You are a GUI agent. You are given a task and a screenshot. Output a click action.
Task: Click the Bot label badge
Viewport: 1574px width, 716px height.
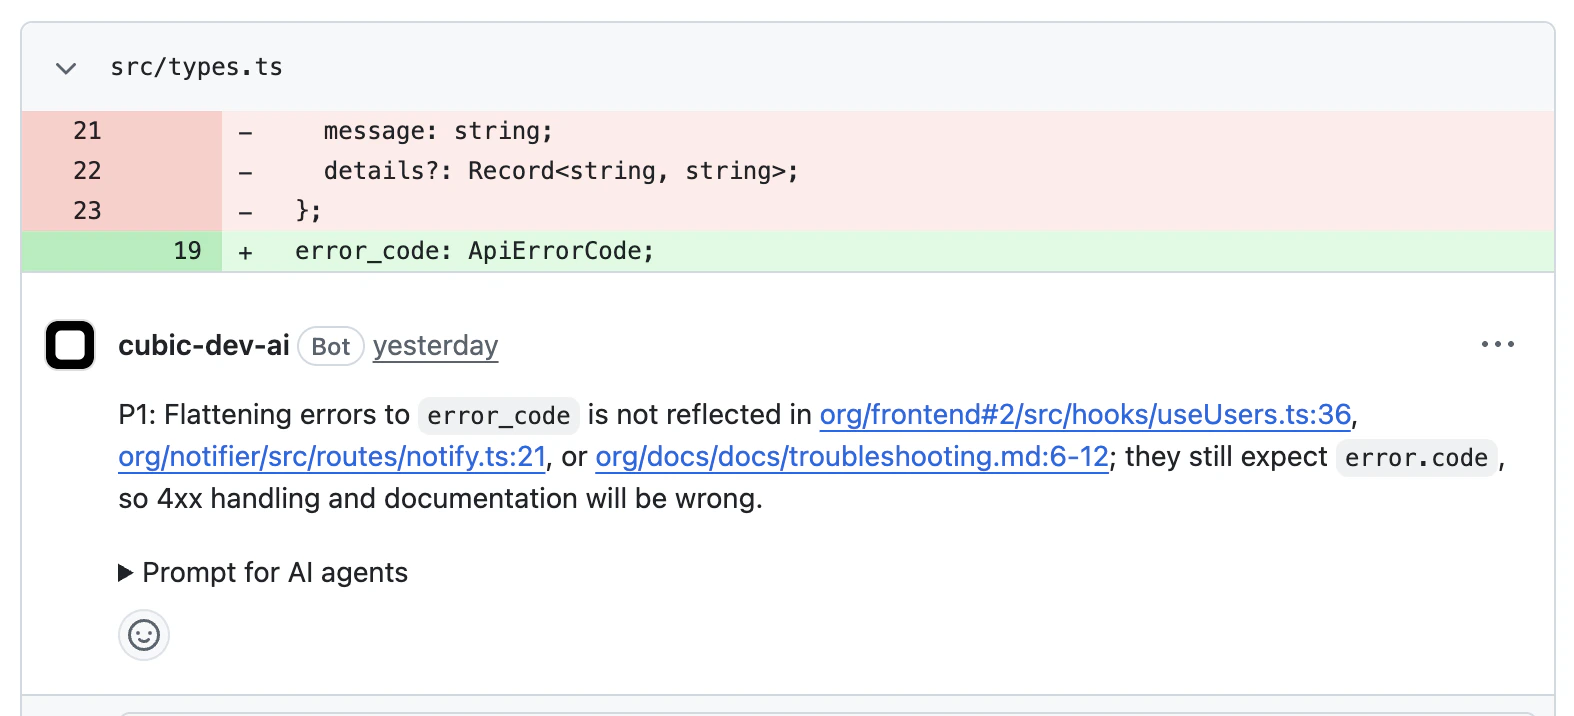pos(331,346)
